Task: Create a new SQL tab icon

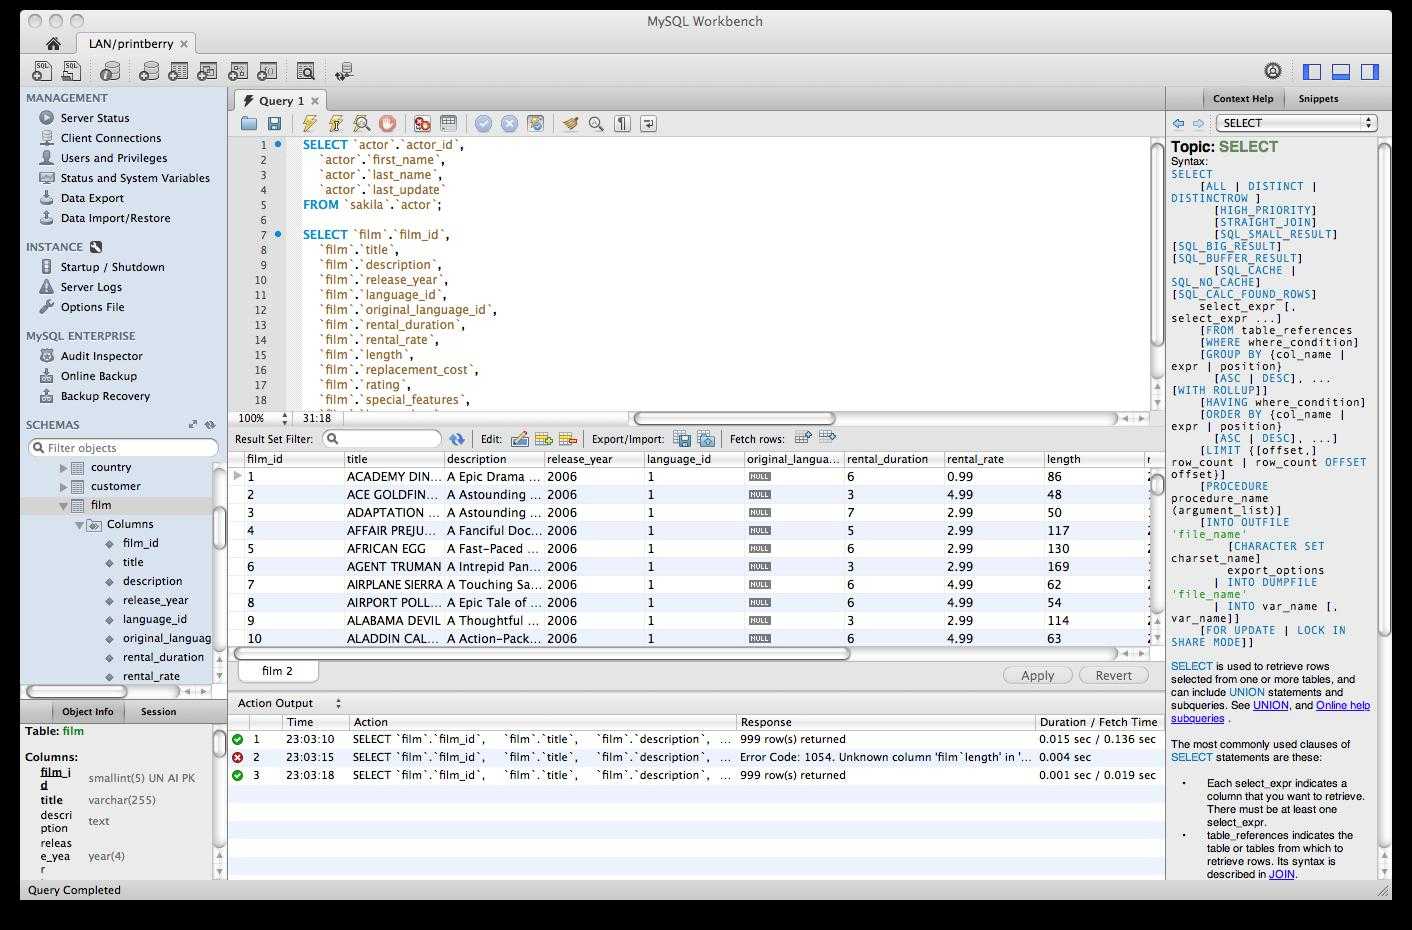Action: pyautogui.click(x=42, y=71)
